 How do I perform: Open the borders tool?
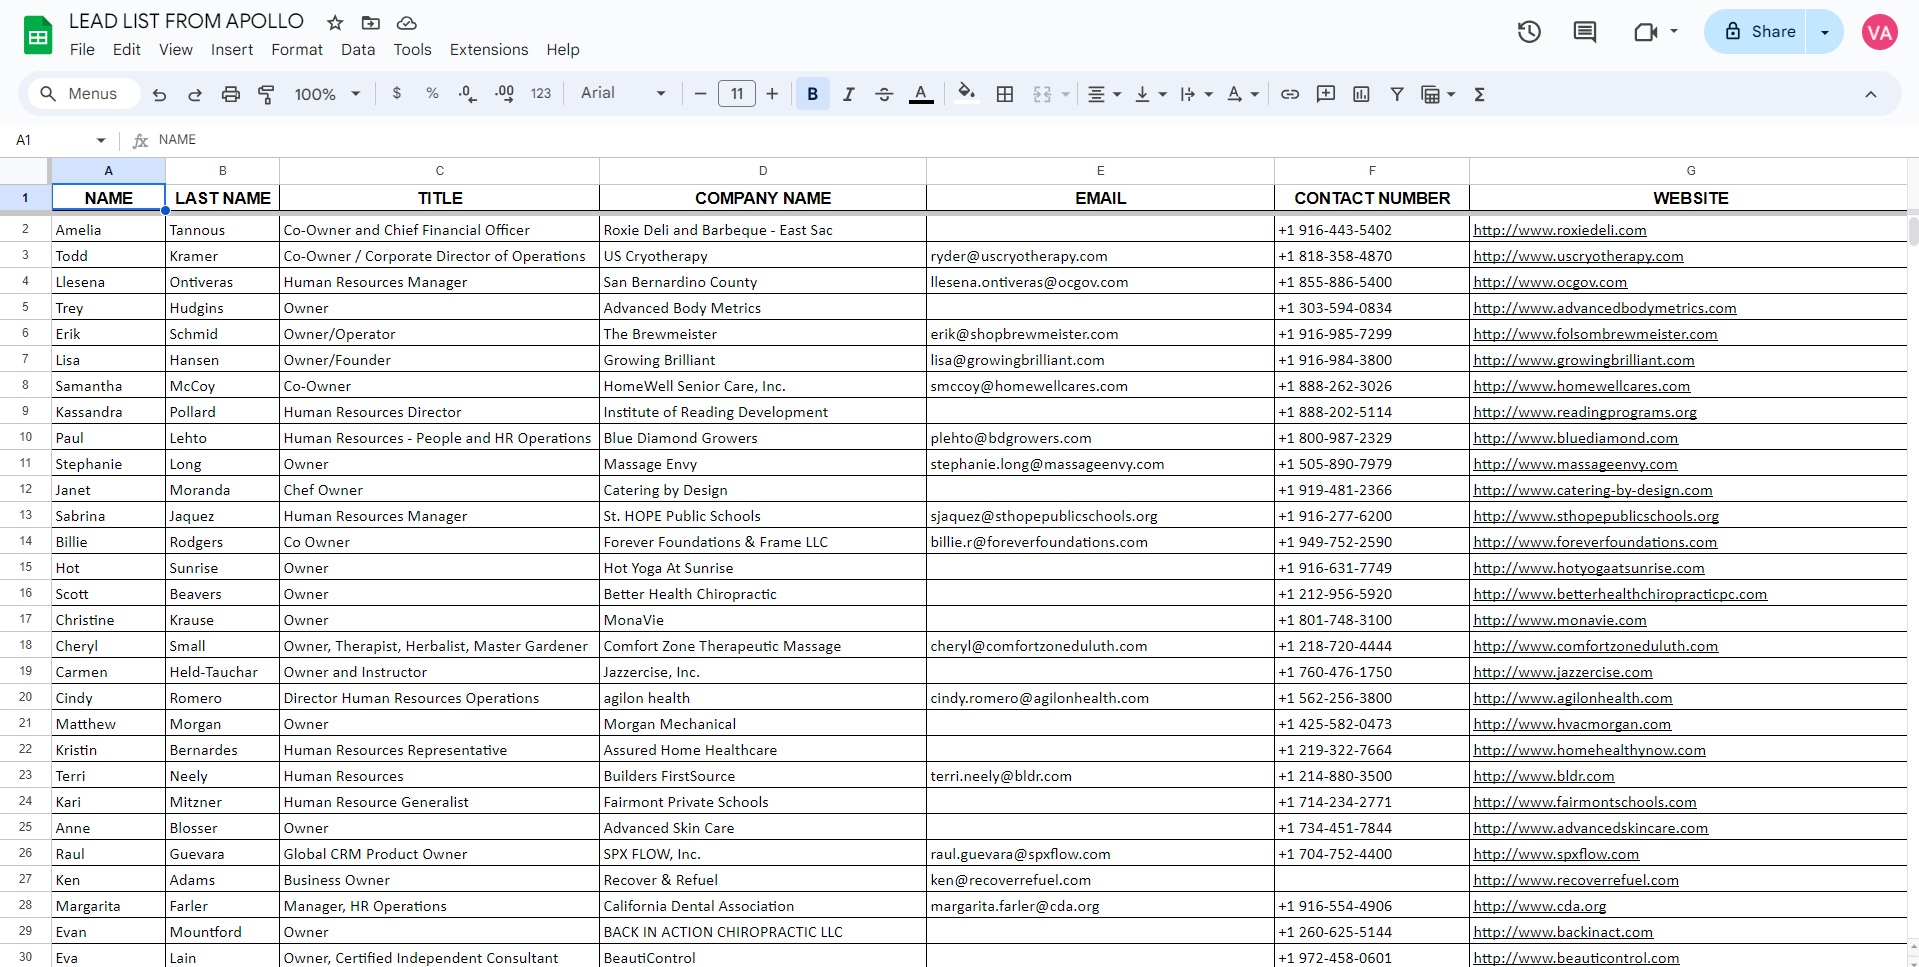(1005, 94)
